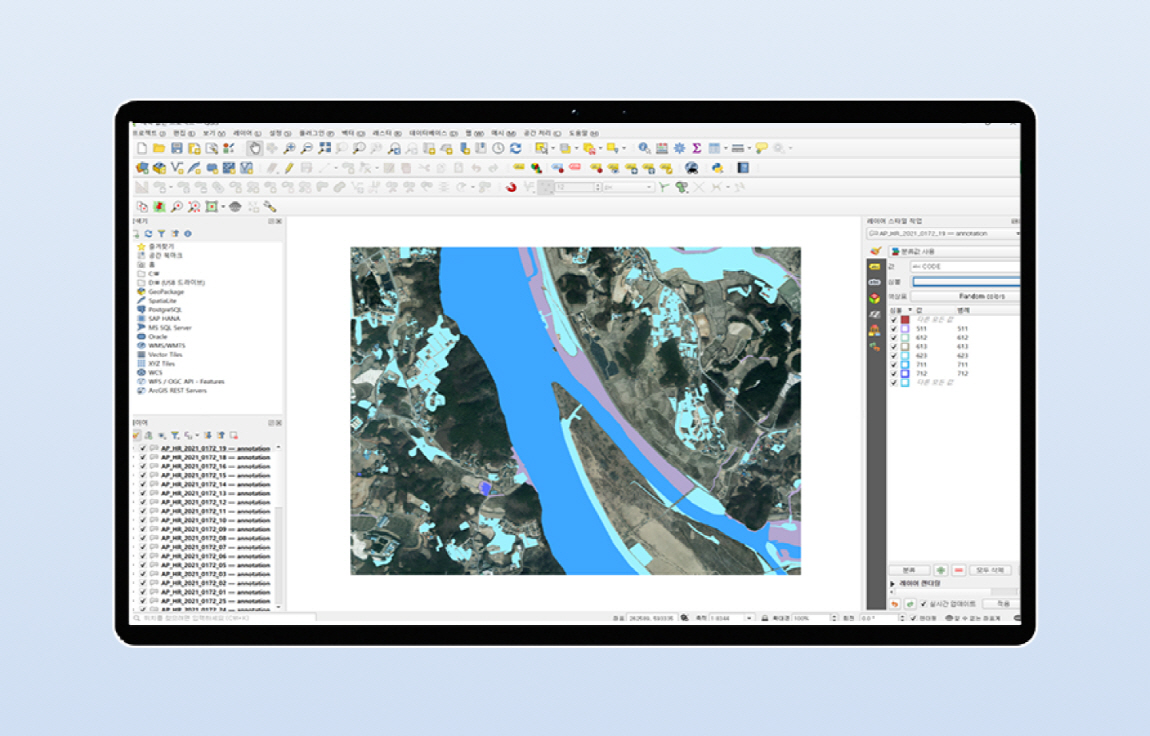This screenshot has width=1150, height=736.
Task: Click the 712 category blue symbol swatch
Action: [905, 373]
